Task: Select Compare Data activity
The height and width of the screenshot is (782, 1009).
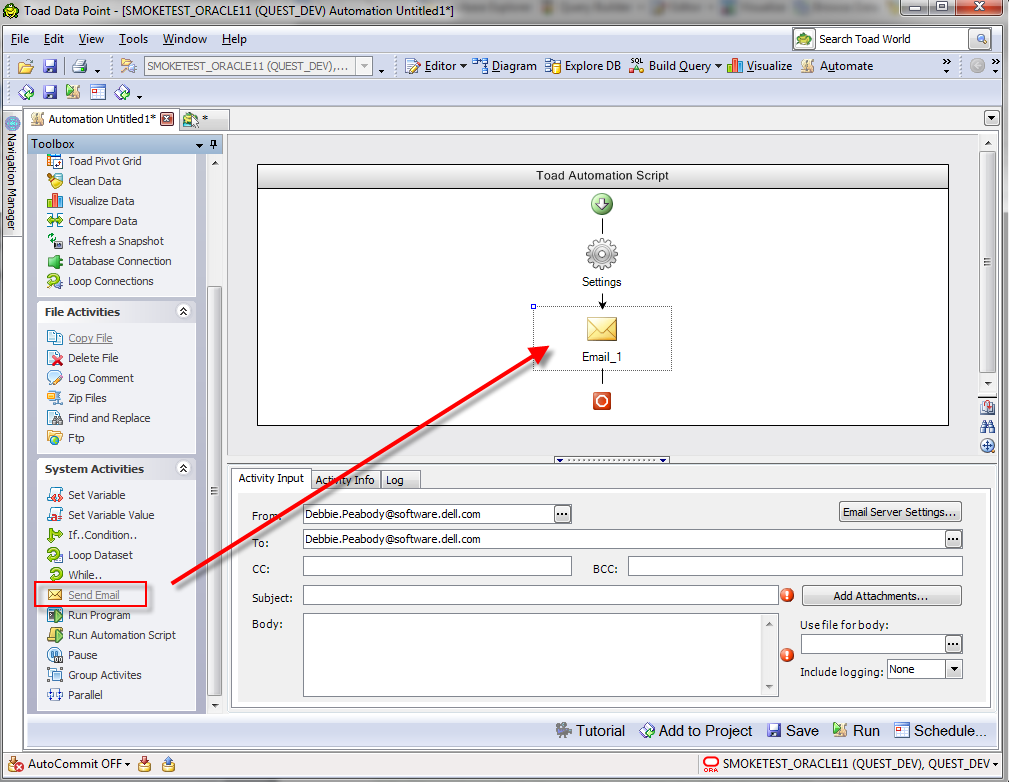Action: (x=92, y=221)
